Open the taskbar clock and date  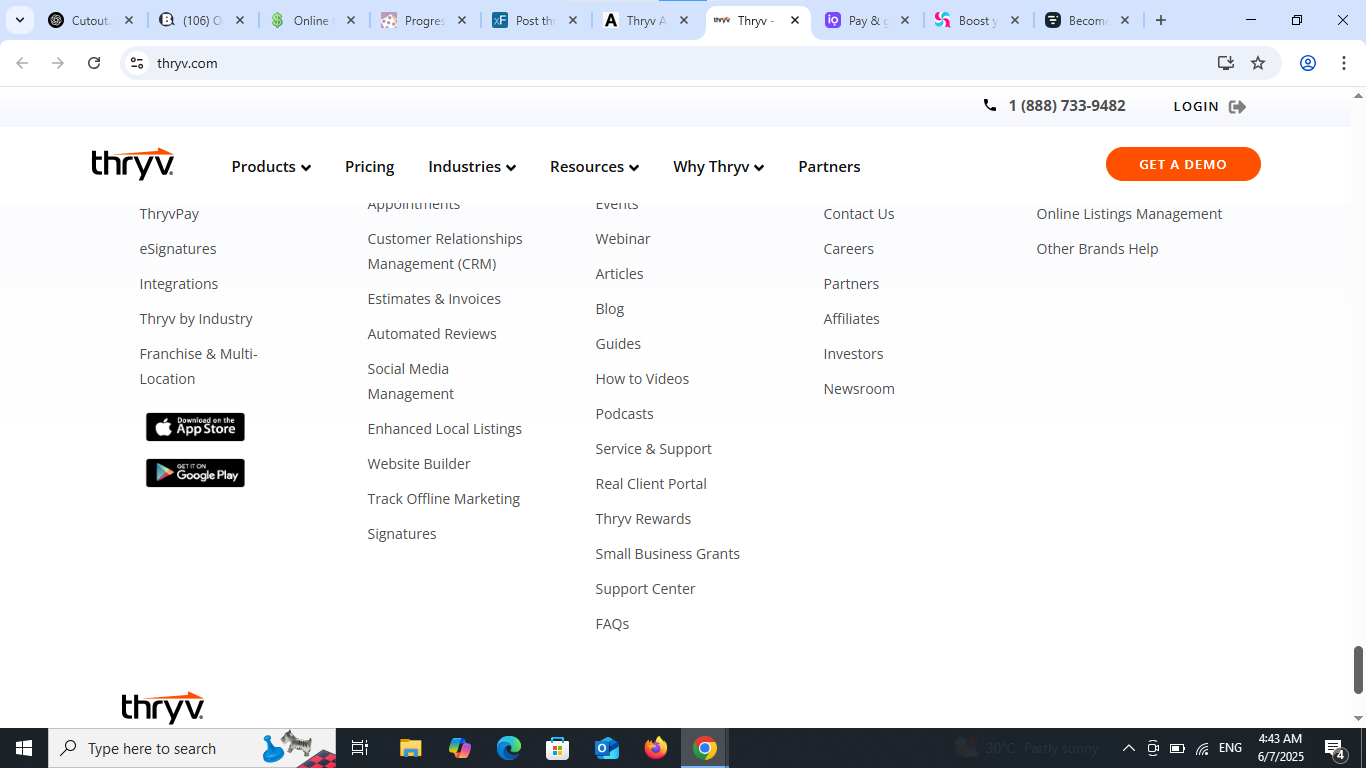(x=1279, y=748)
